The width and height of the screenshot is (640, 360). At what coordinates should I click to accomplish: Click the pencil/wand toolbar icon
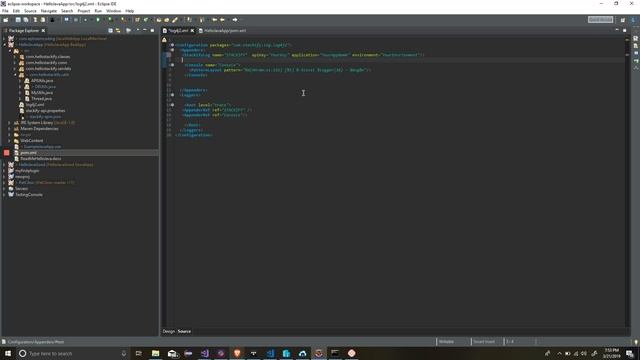tap(175, 20)
